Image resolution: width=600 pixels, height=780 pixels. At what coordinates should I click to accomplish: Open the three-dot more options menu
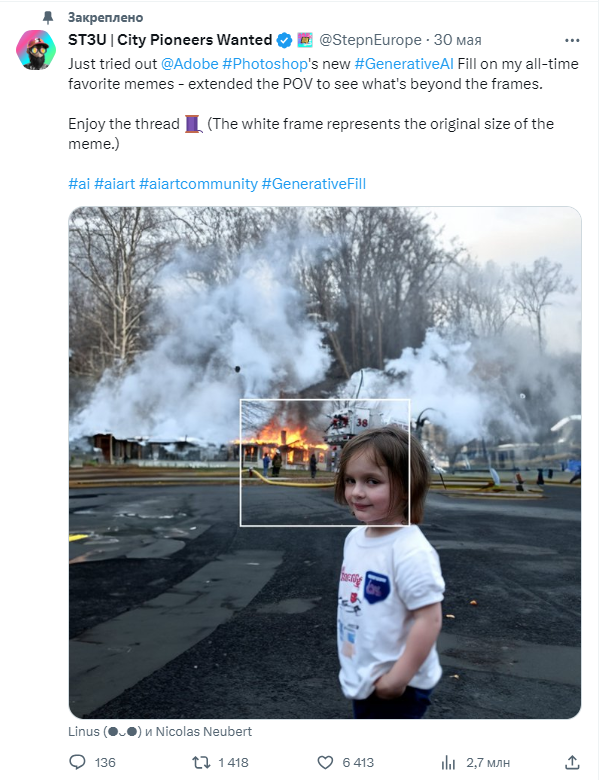point(571,41)
